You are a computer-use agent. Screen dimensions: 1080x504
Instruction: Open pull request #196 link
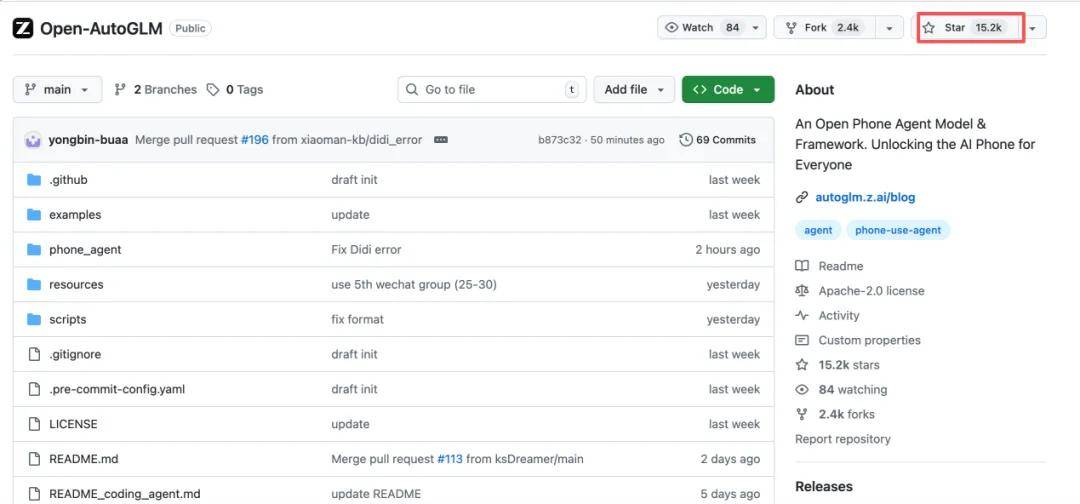tap(255, 140)
